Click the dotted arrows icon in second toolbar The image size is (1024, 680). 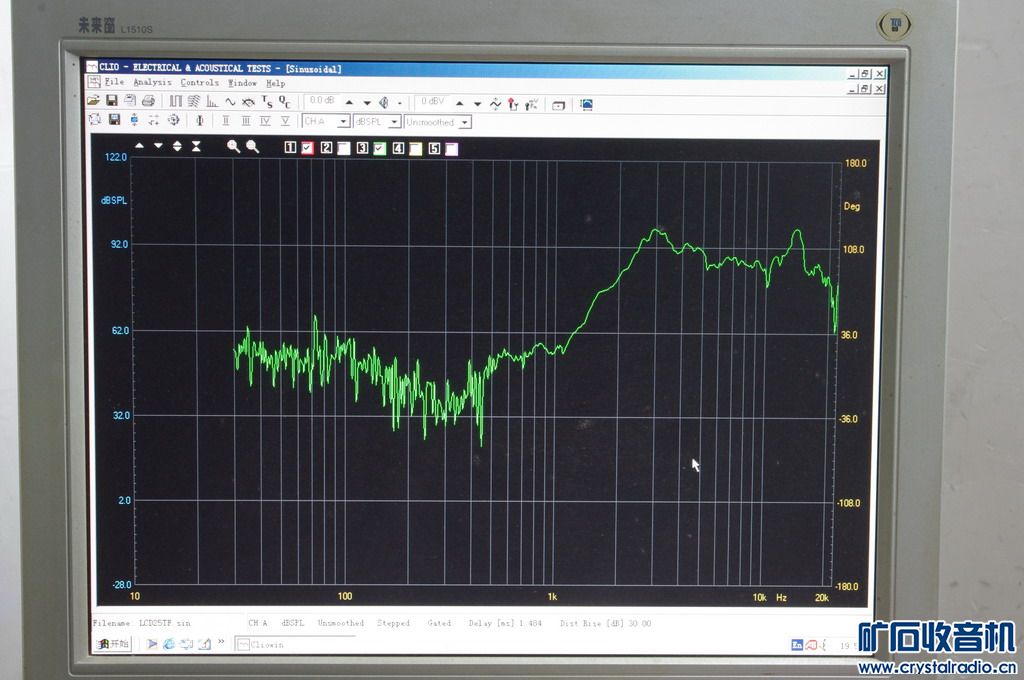point(153,120)
